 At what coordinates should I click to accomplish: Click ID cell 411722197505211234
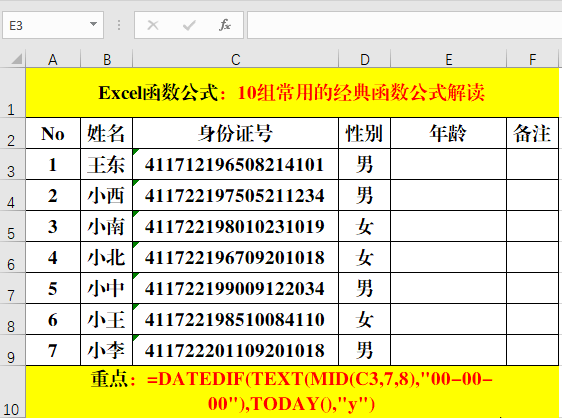click(235, 195)
